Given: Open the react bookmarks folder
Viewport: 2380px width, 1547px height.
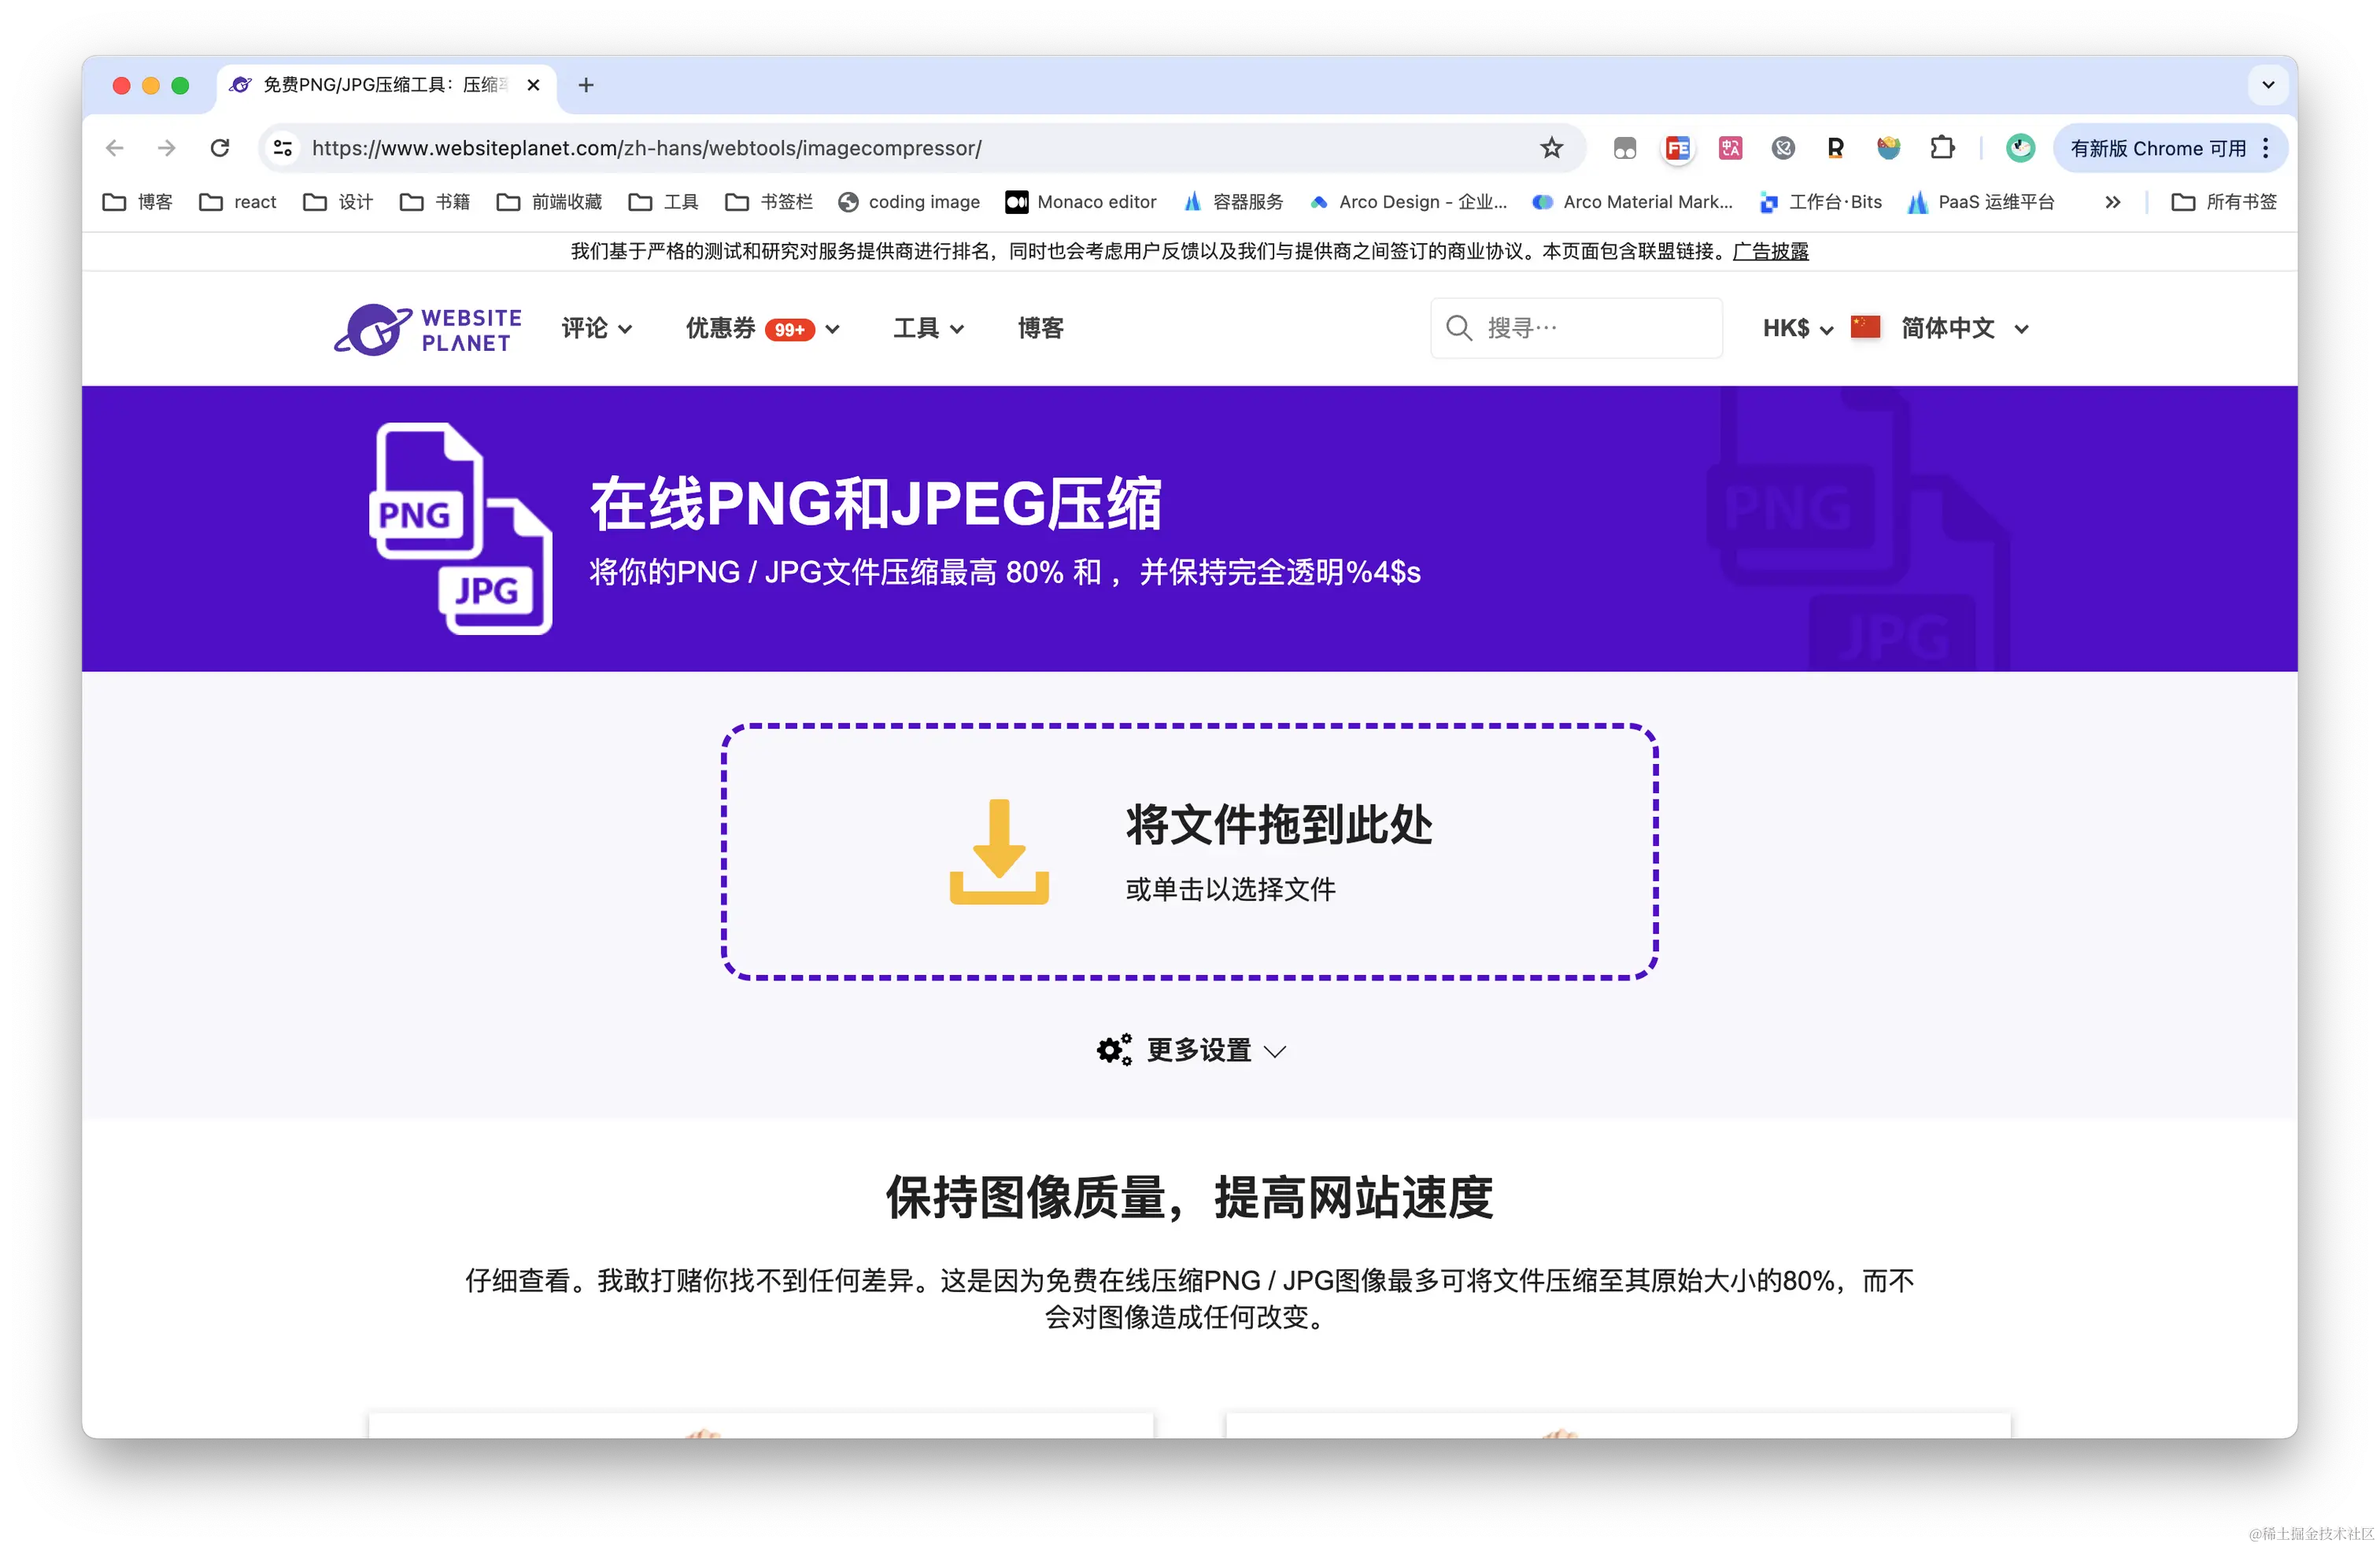Looking at the screenshot, I should [238, 202].
